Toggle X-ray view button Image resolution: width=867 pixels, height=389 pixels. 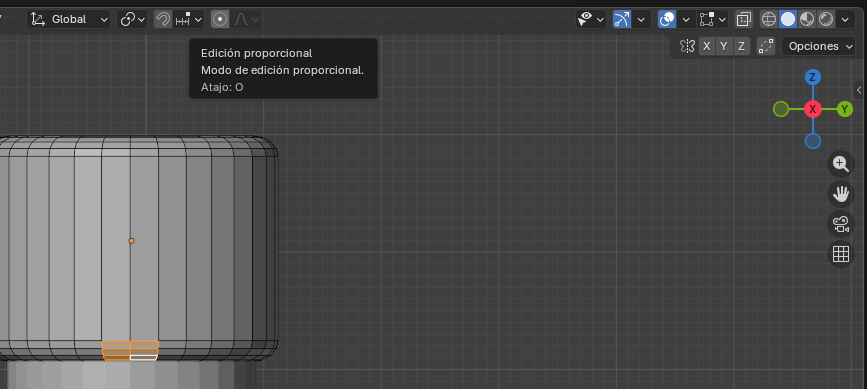pyautogui.click(x=744, y=19)
